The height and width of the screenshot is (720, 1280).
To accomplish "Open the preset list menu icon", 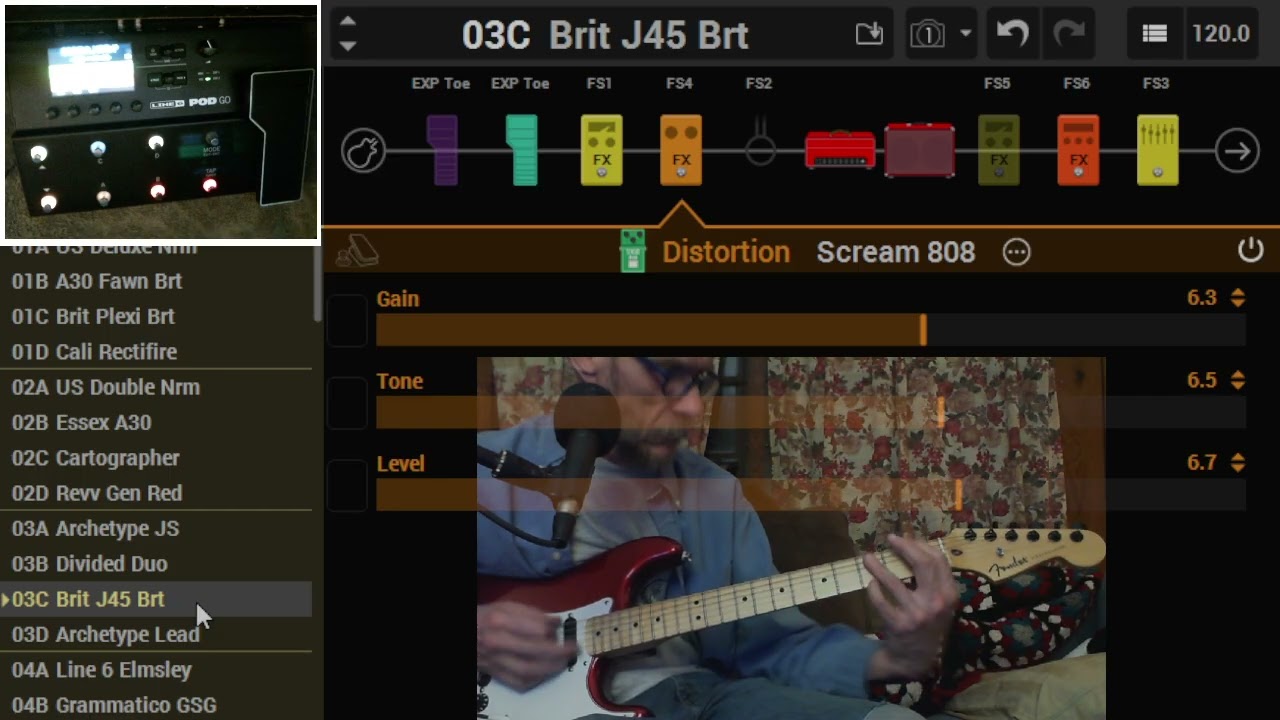I will pos(1155,34).
